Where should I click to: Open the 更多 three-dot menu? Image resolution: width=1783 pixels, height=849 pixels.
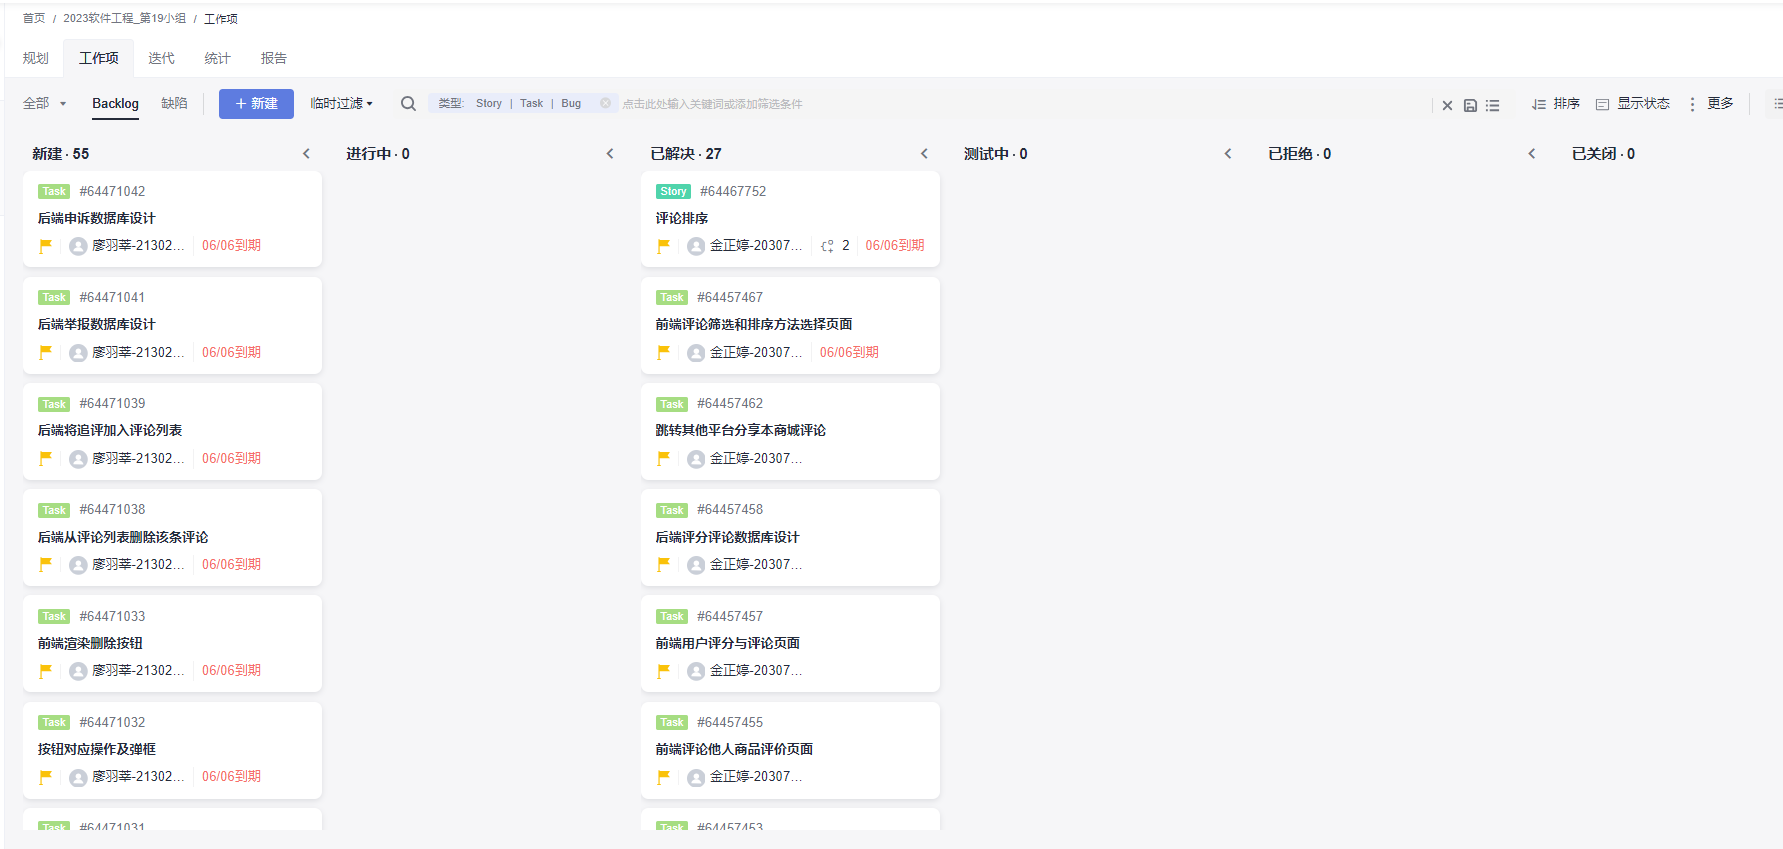(x=1692, y=104)
